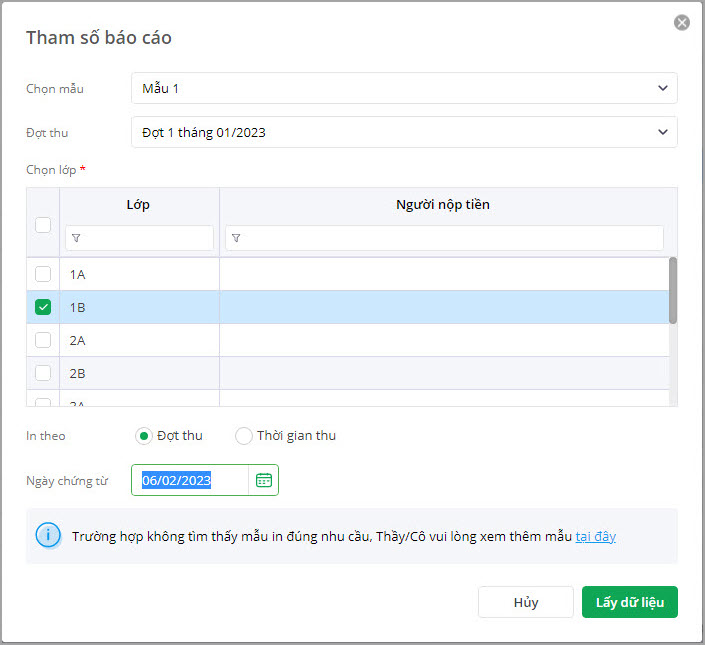Click the Lấy dữ liệu button
Screen dimensions: 705x645
[630, 602]
